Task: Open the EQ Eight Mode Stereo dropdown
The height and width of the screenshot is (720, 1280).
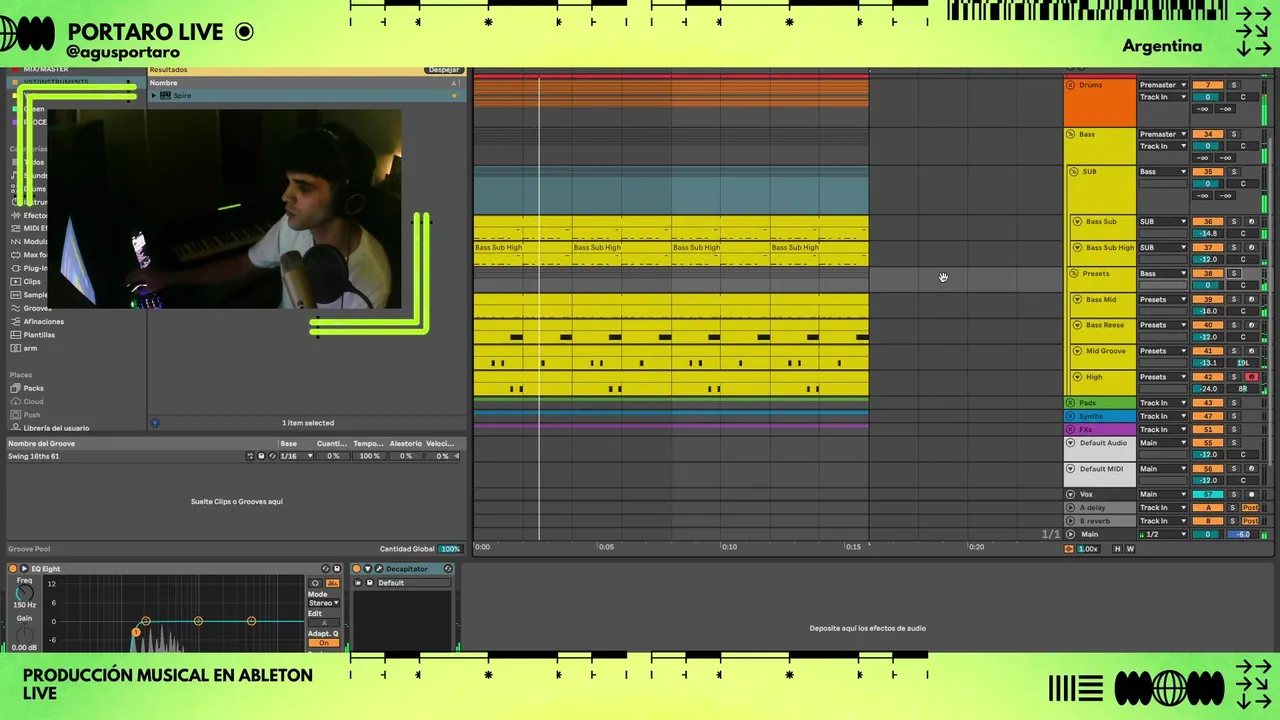Action: 323,603
